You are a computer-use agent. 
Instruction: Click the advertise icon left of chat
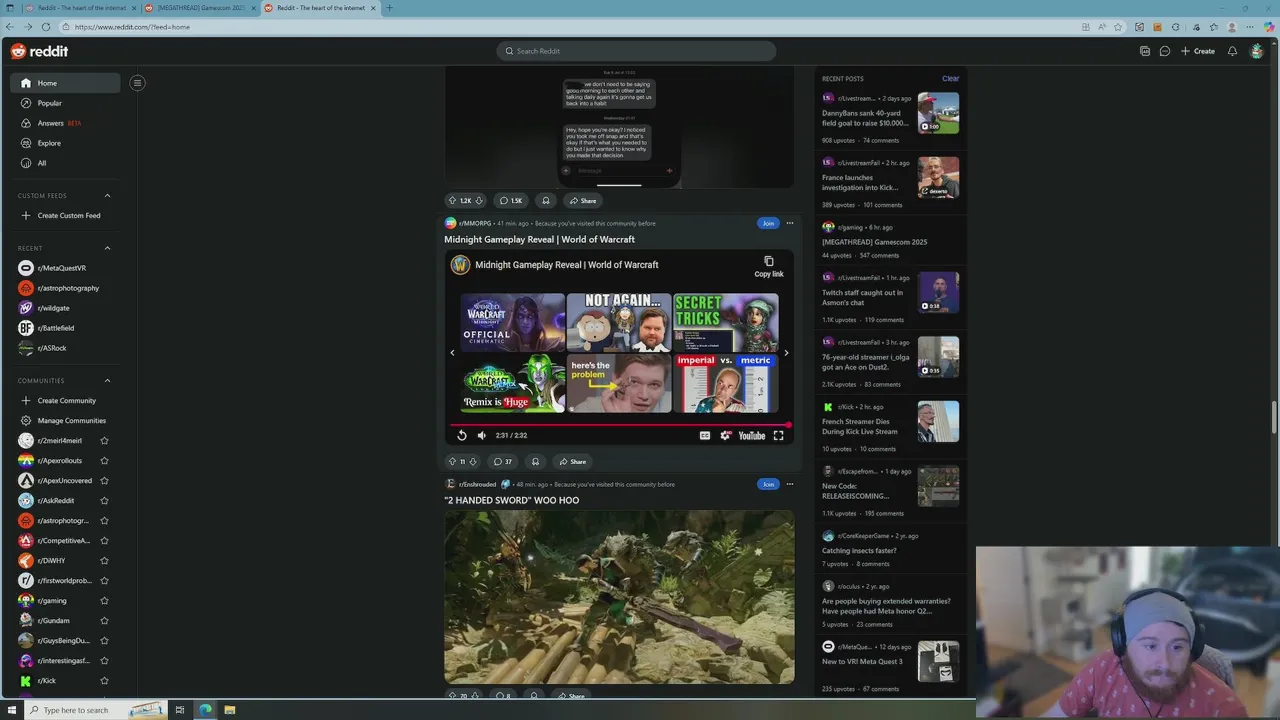pos(1145,51)
